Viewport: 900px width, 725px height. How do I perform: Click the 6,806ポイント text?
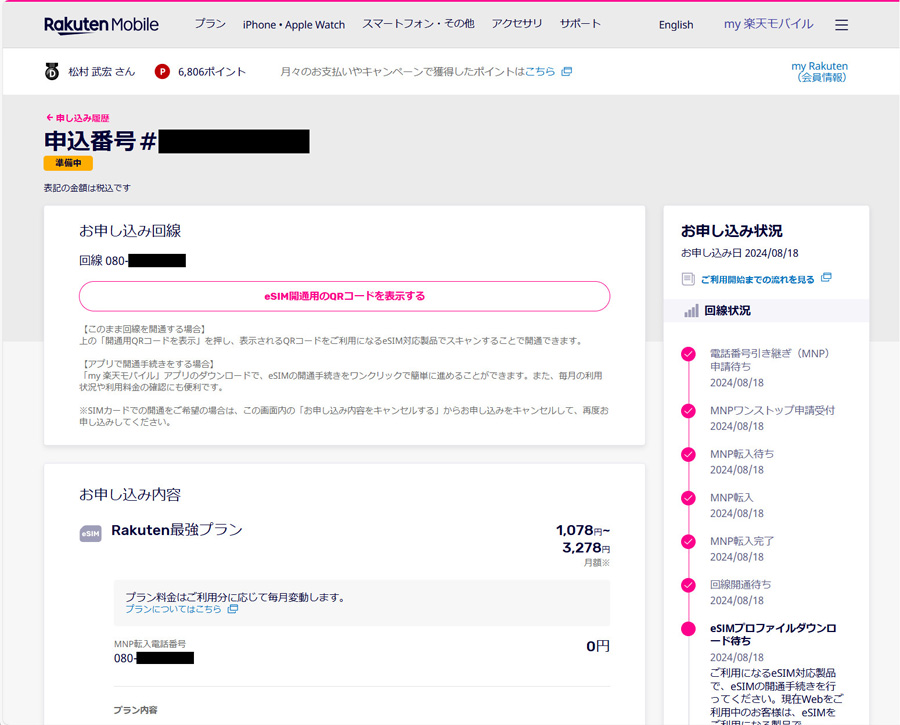(x=212, y=72)
